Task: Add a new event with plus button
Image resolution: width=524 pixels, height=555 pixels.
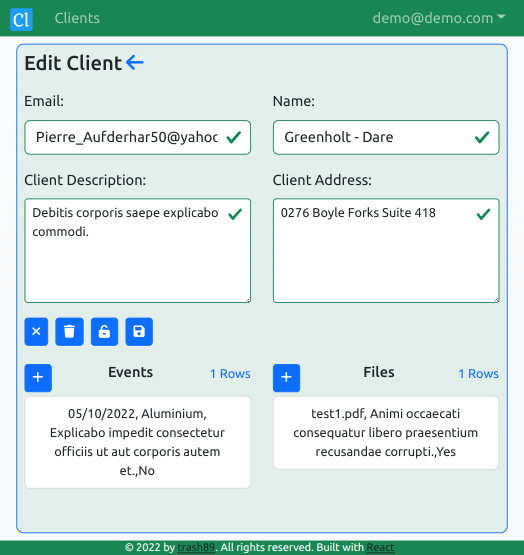Action: coord(38,378)
